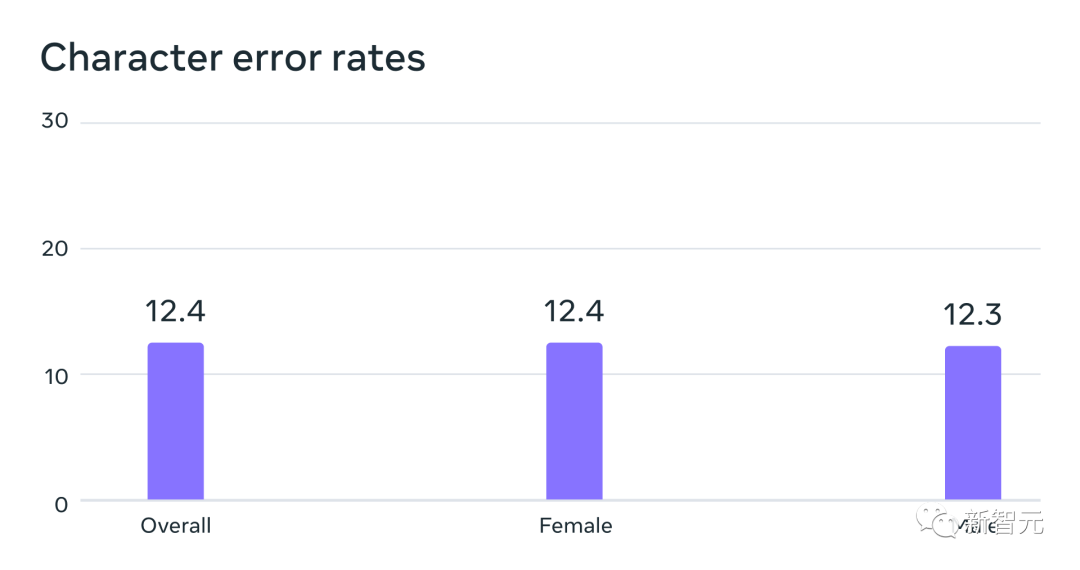Viewport: 1080px width, 570px height.
Task: Select the purple Overall bar
Action: click(176, 421)
